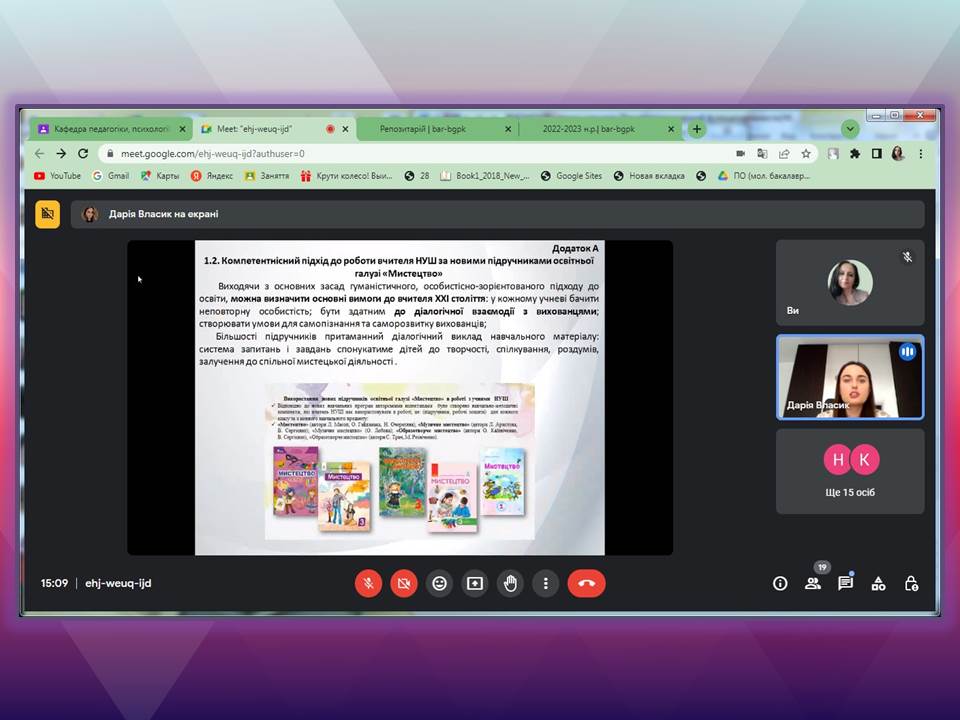This screenshot has width=960, height=720.
Task: Click H participant avatar
Action: tap(838, 460)
